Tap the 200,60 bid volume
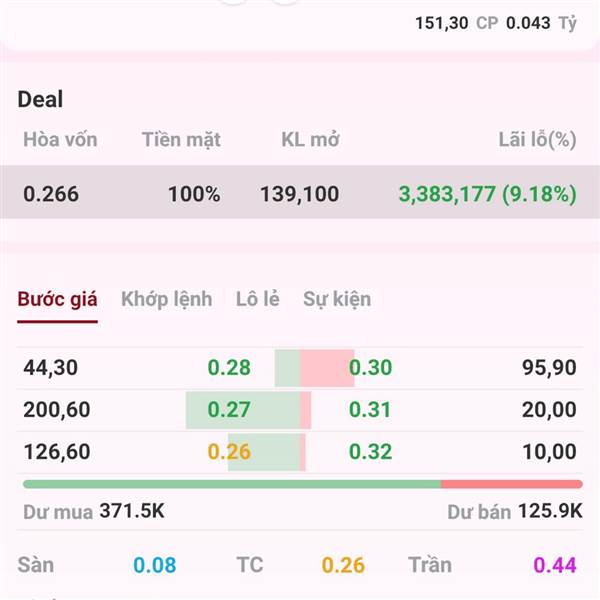 57,410
